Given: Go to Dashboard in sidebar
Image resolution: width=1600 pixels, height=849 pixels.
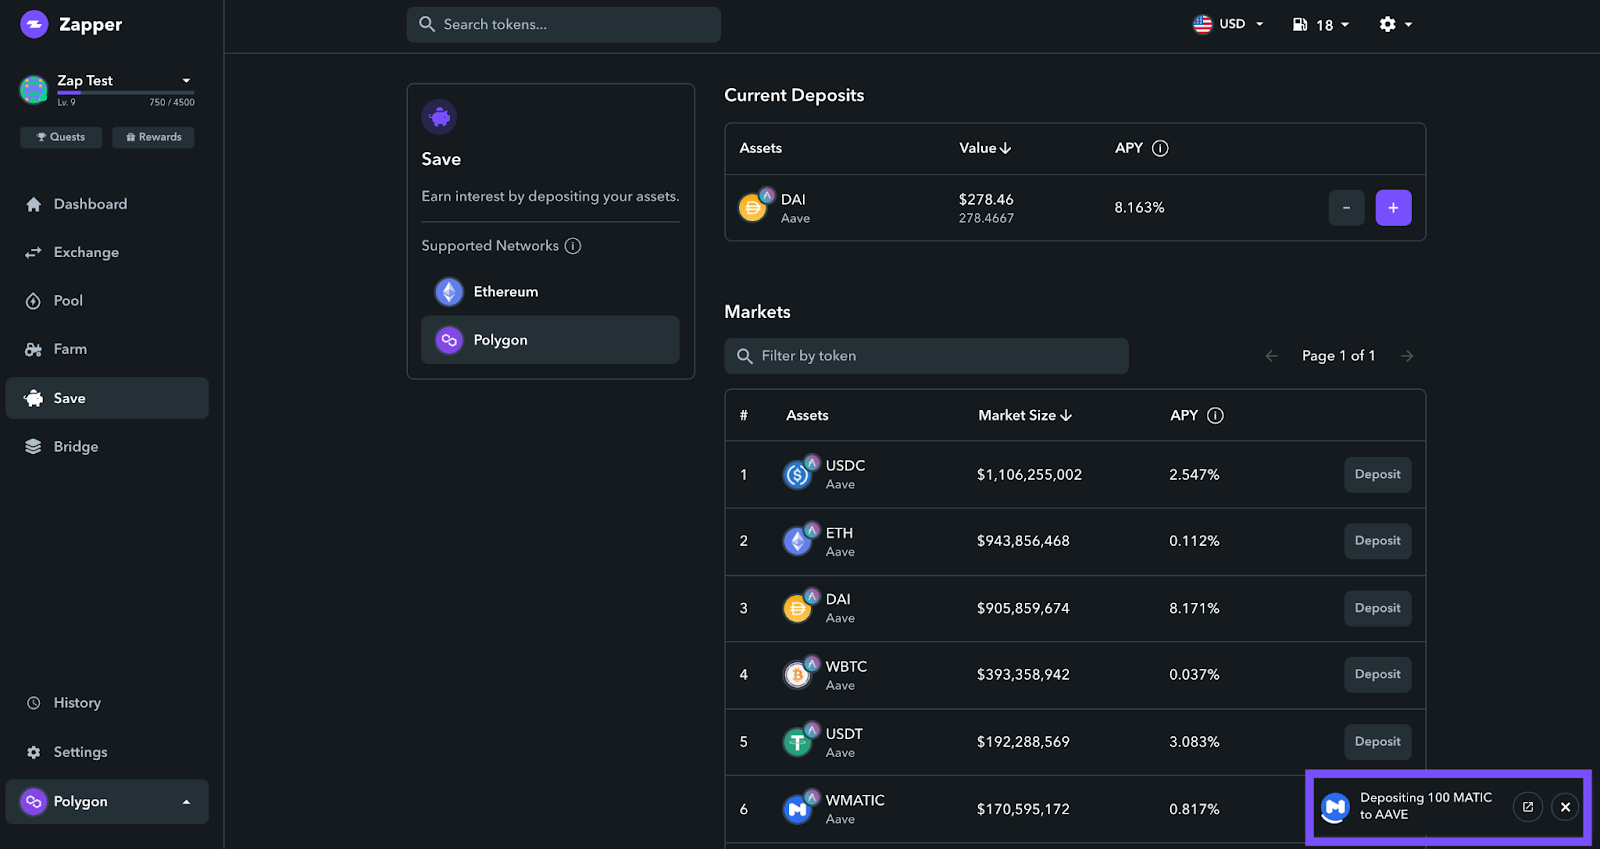Looking at the screenshot, I should coord(107,204).
